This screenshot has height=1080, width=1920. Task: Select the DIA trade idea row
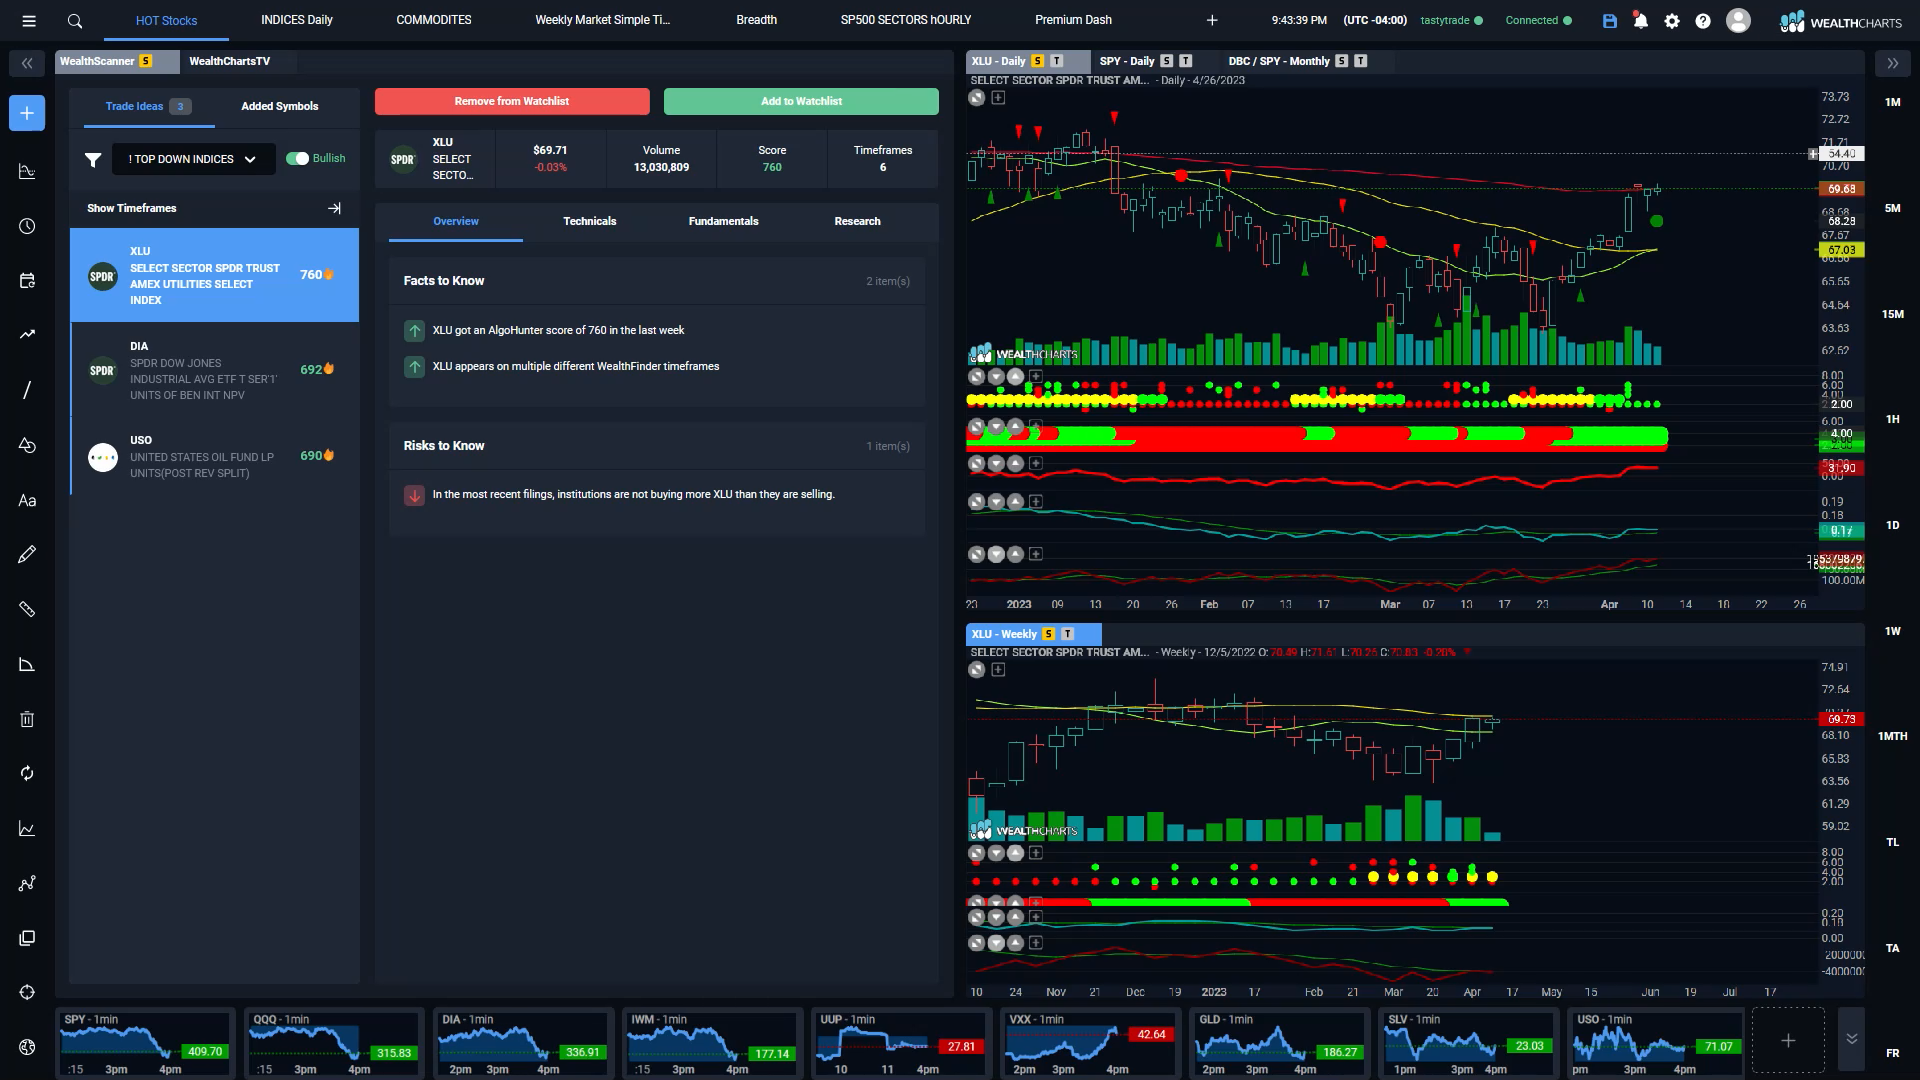click(x=215, y=370)
